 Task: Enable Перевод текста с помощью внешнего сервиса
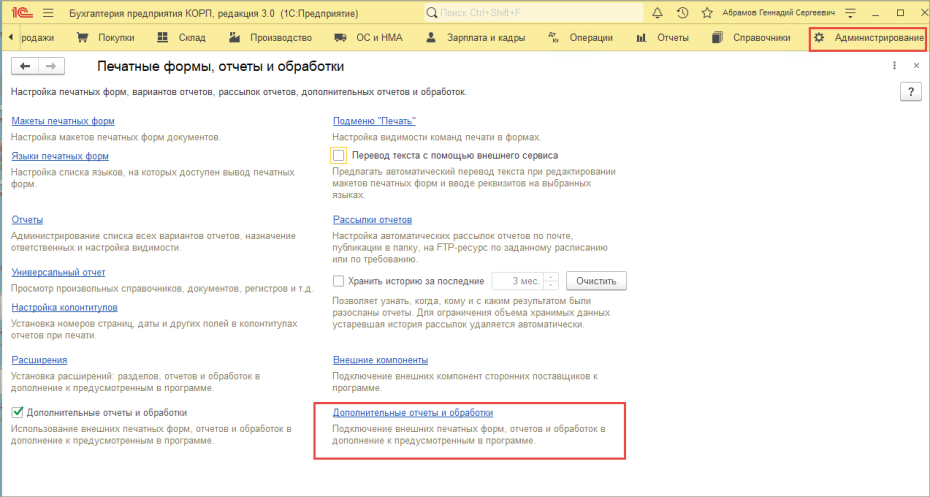pos(339,155)
